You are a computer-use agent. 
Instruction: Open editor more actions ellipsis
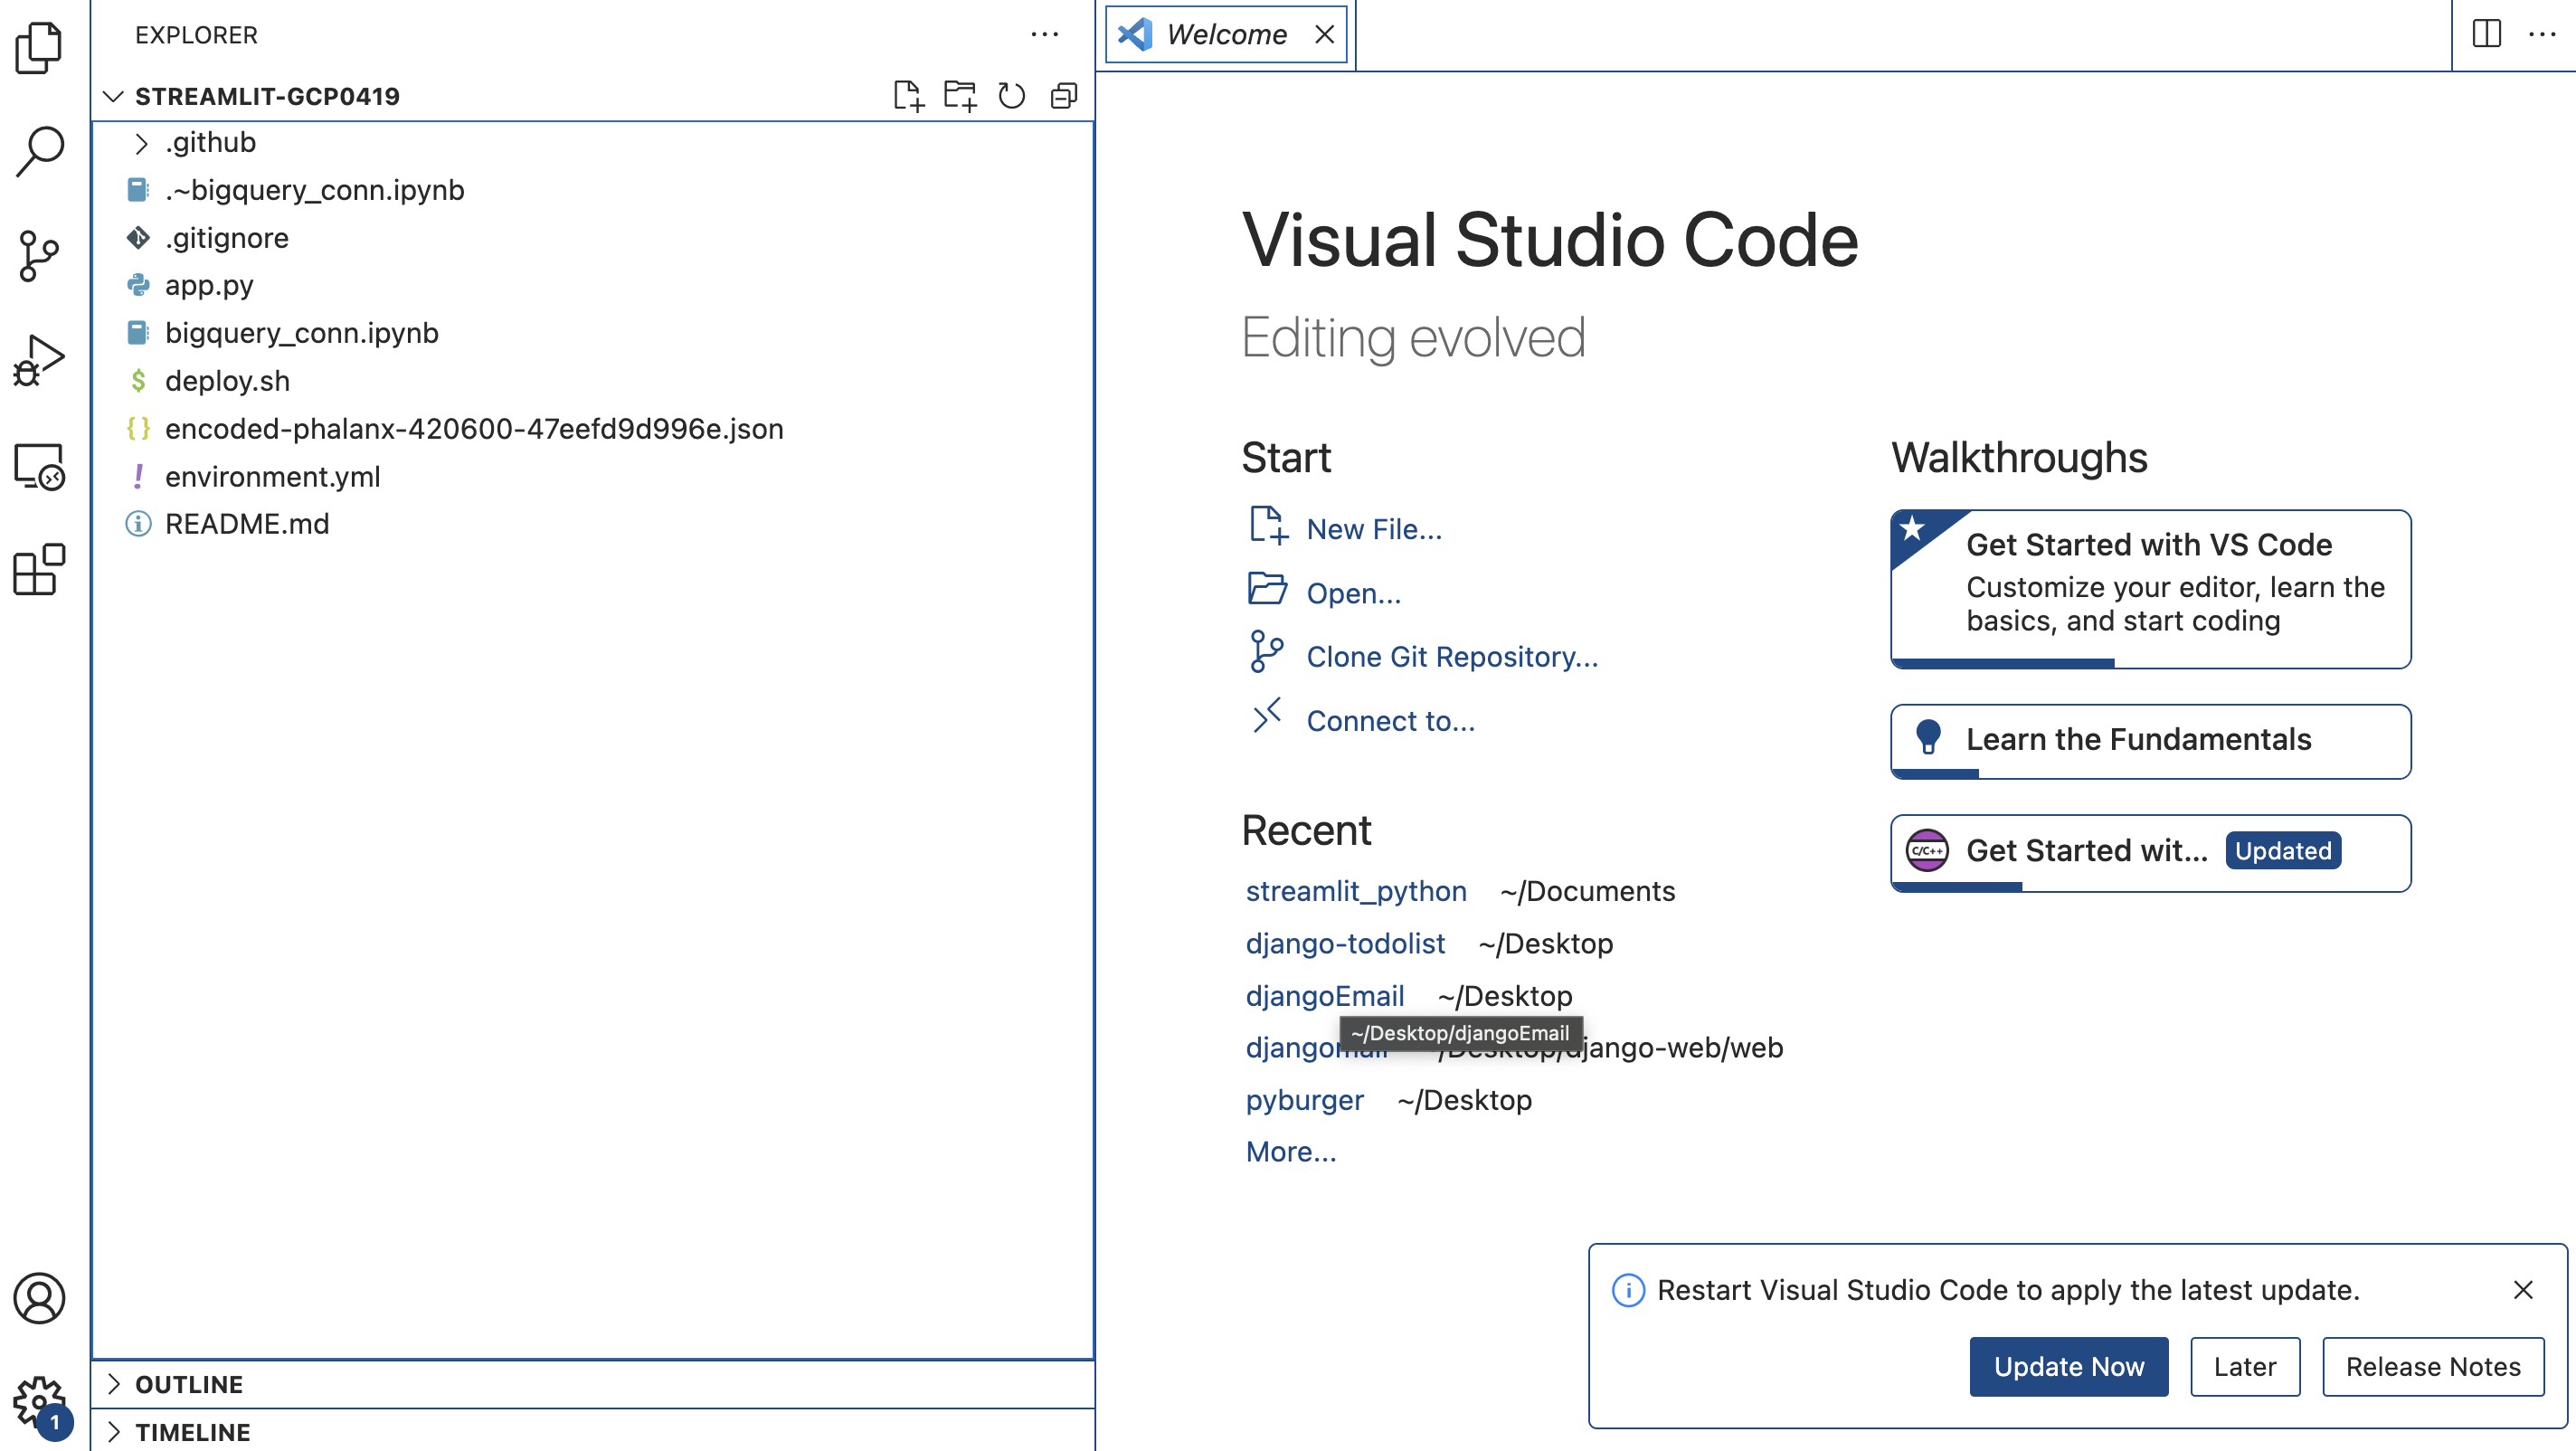click(x=2542, y=34)
